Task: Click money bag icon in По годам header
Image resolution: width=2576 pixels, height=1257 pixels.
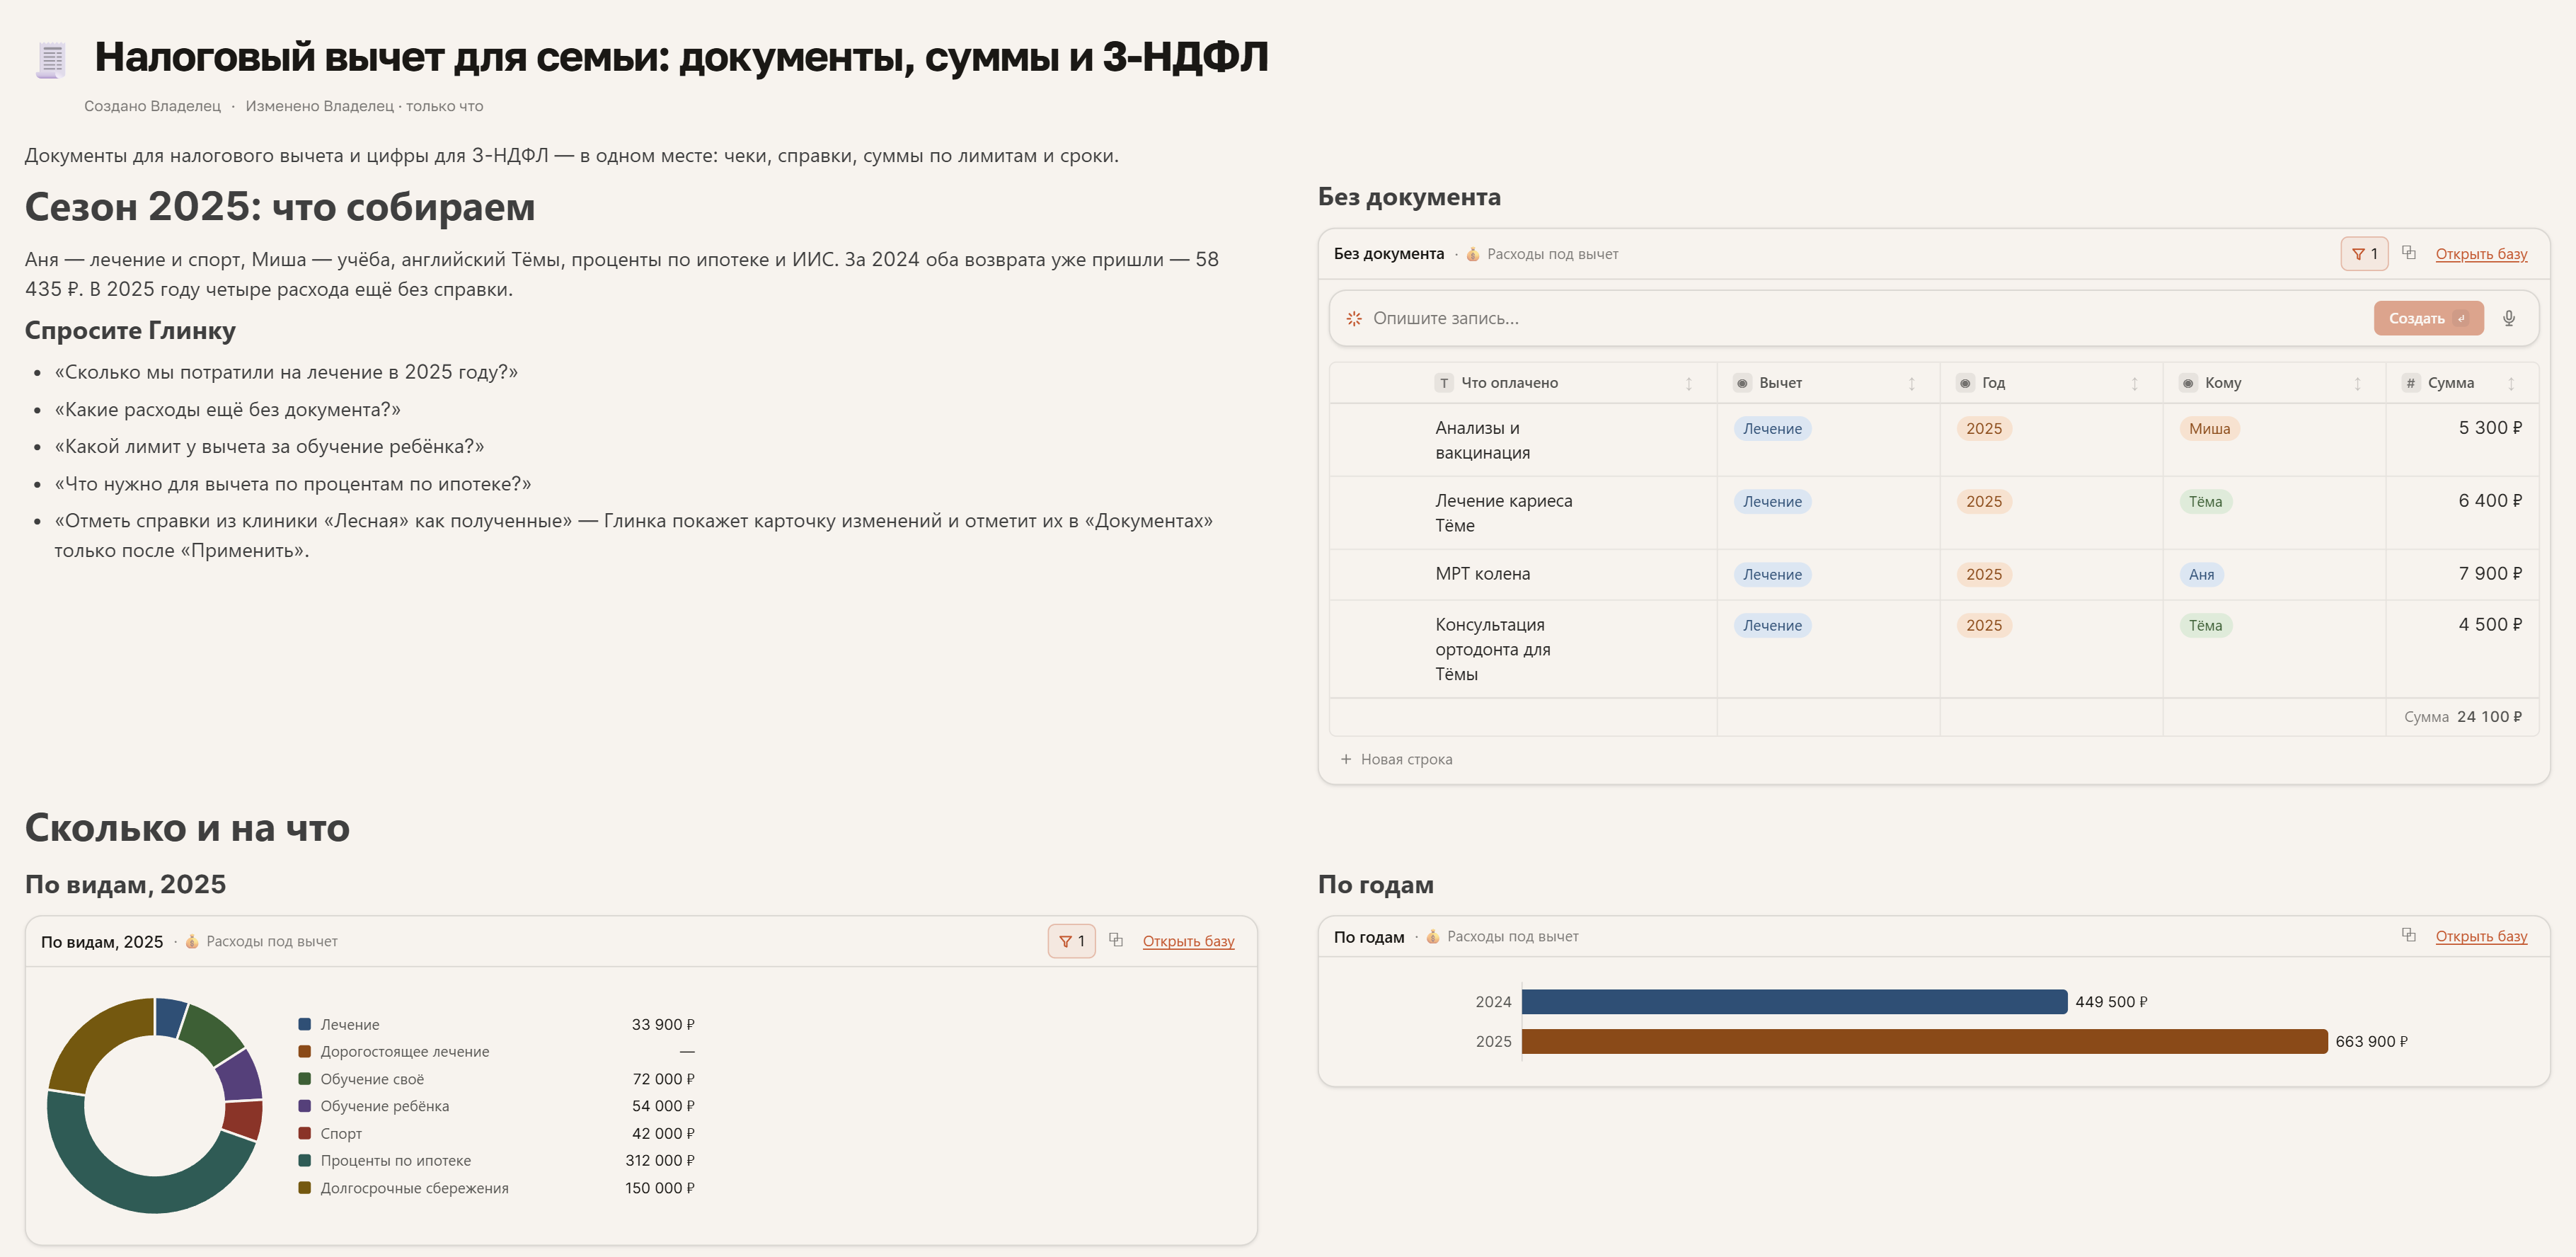Action: pos(1433,936)
